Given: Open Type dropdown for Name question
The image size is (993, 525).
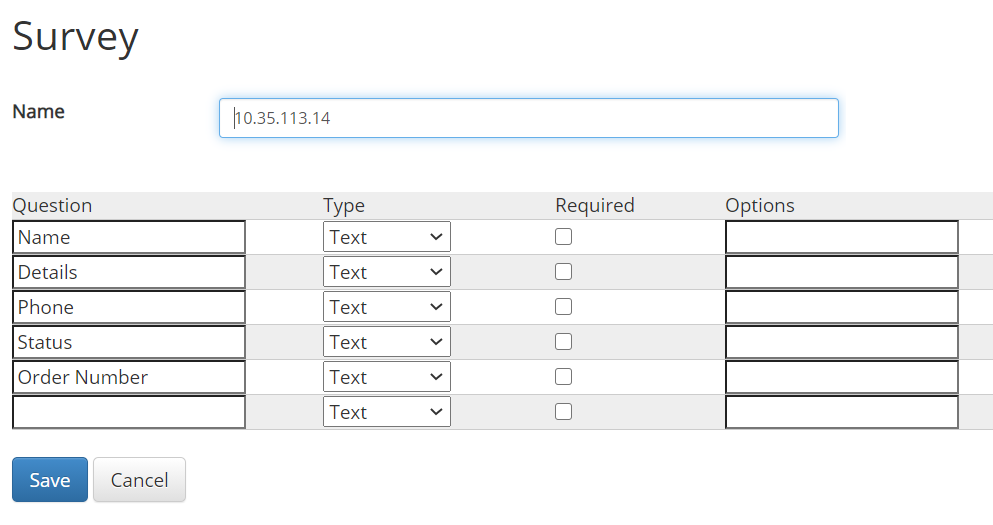Looking at the screenshot, I should 386,237.
